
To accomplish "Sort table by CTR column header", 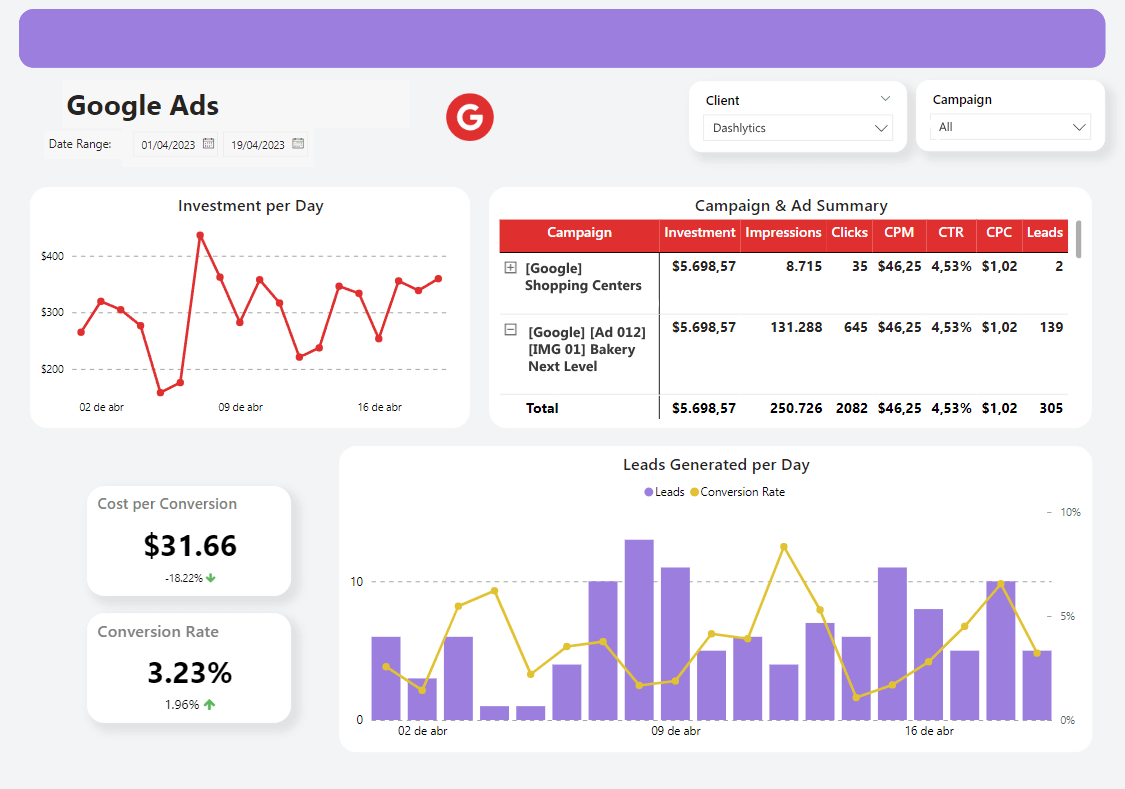I will (x=951, y=232).
